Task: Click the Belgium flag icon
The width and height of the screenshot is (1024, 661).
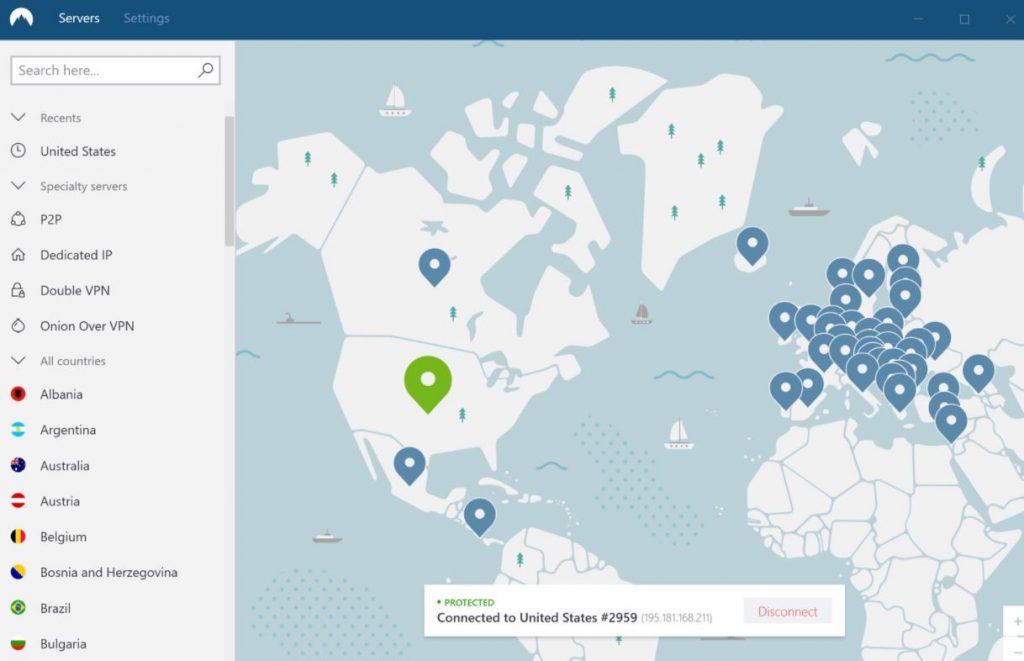Action: [x=18, y=536]
